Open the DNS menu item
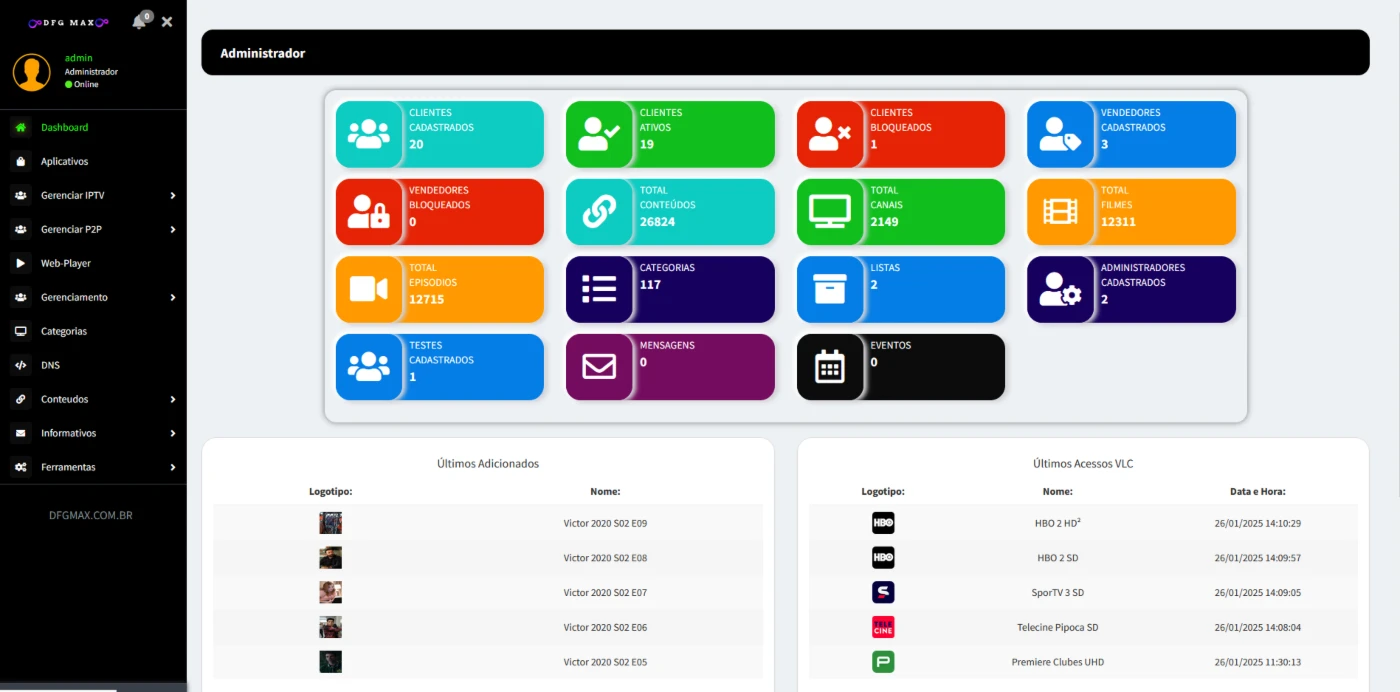Screen dimensions: 1400x692 coord(50,365)
